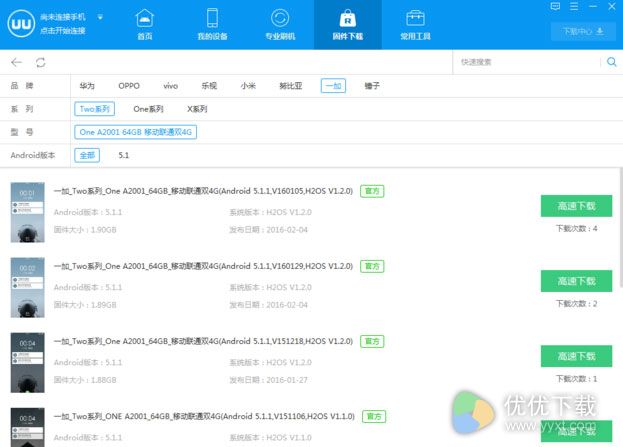Focus the 快速搜索 search field
This screenshot has height=447, width=623.
527,62
